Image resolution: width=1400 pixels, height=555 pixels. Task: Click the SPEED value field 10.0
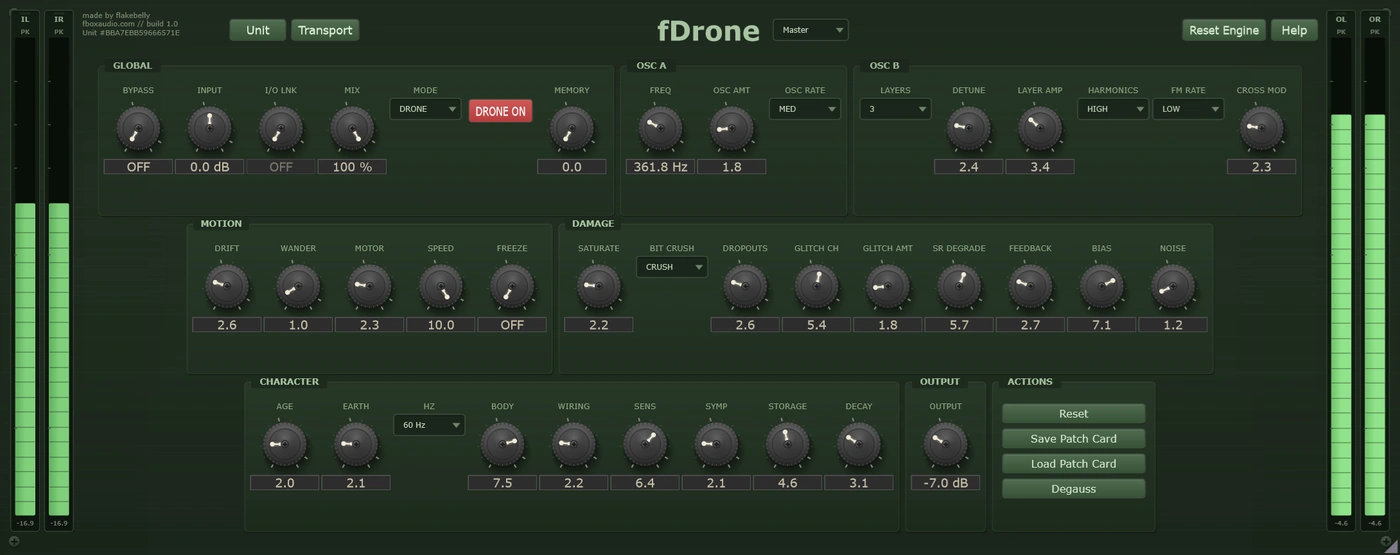point(441,325)
